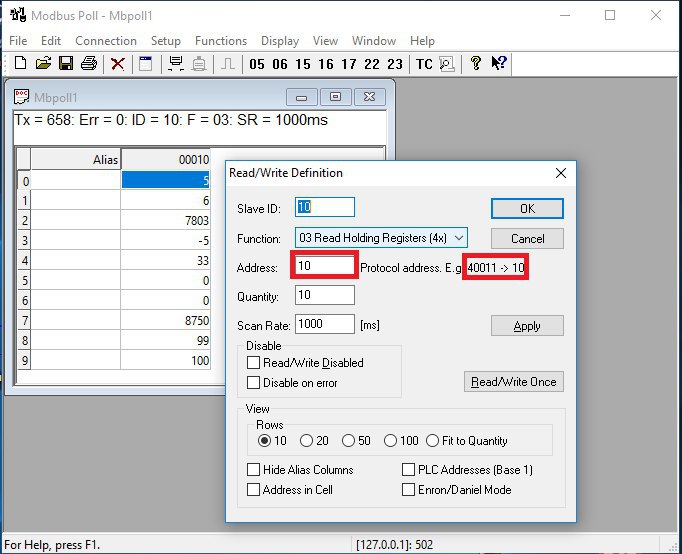Select function 17 in the toolbar
This screenshot has height=554, width=682.
[349, 64]
